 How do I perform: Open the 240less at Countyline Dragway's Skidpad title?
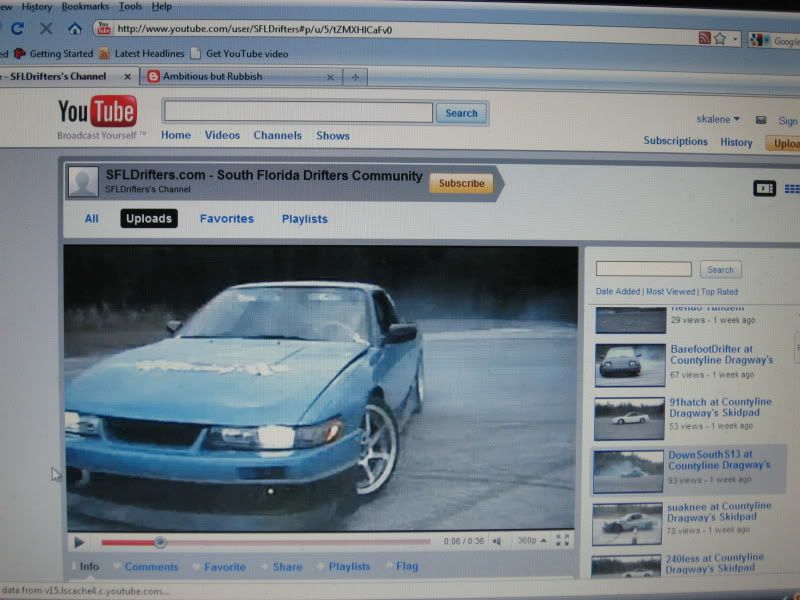[715, 563]
